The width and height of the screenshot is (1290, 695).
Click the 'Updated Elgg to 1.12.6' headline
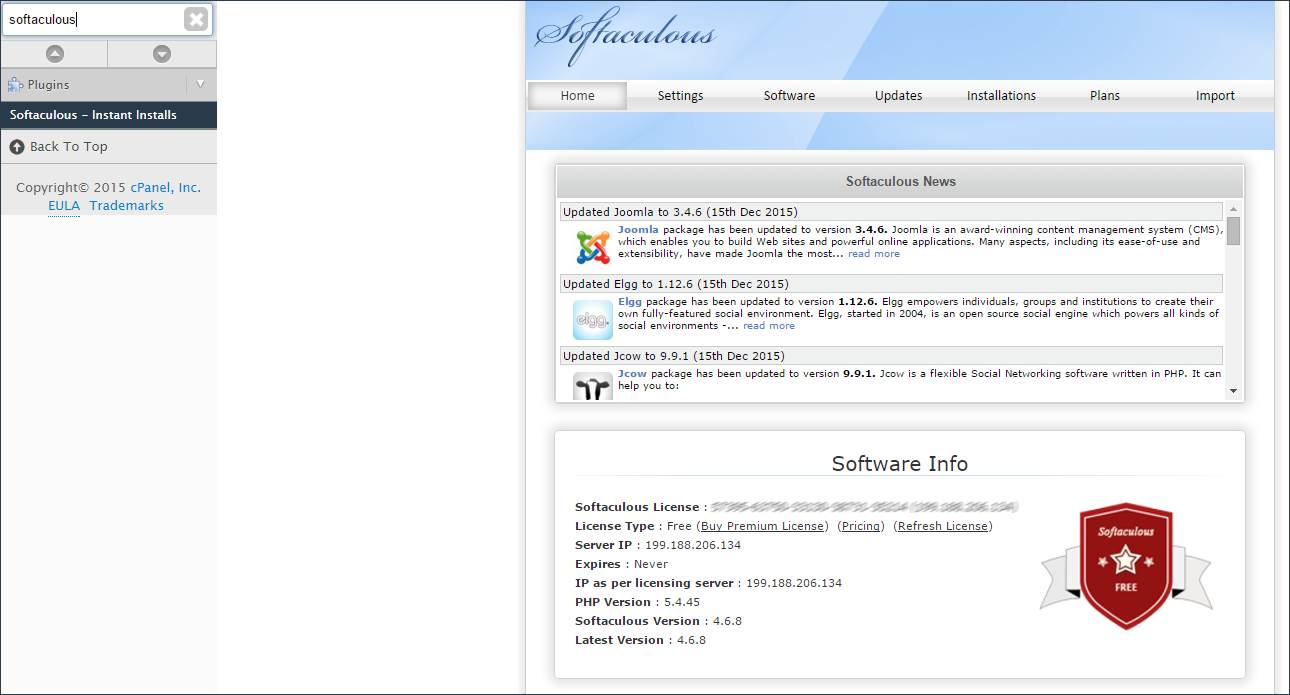pyautogui.click(x=676, y=284)
